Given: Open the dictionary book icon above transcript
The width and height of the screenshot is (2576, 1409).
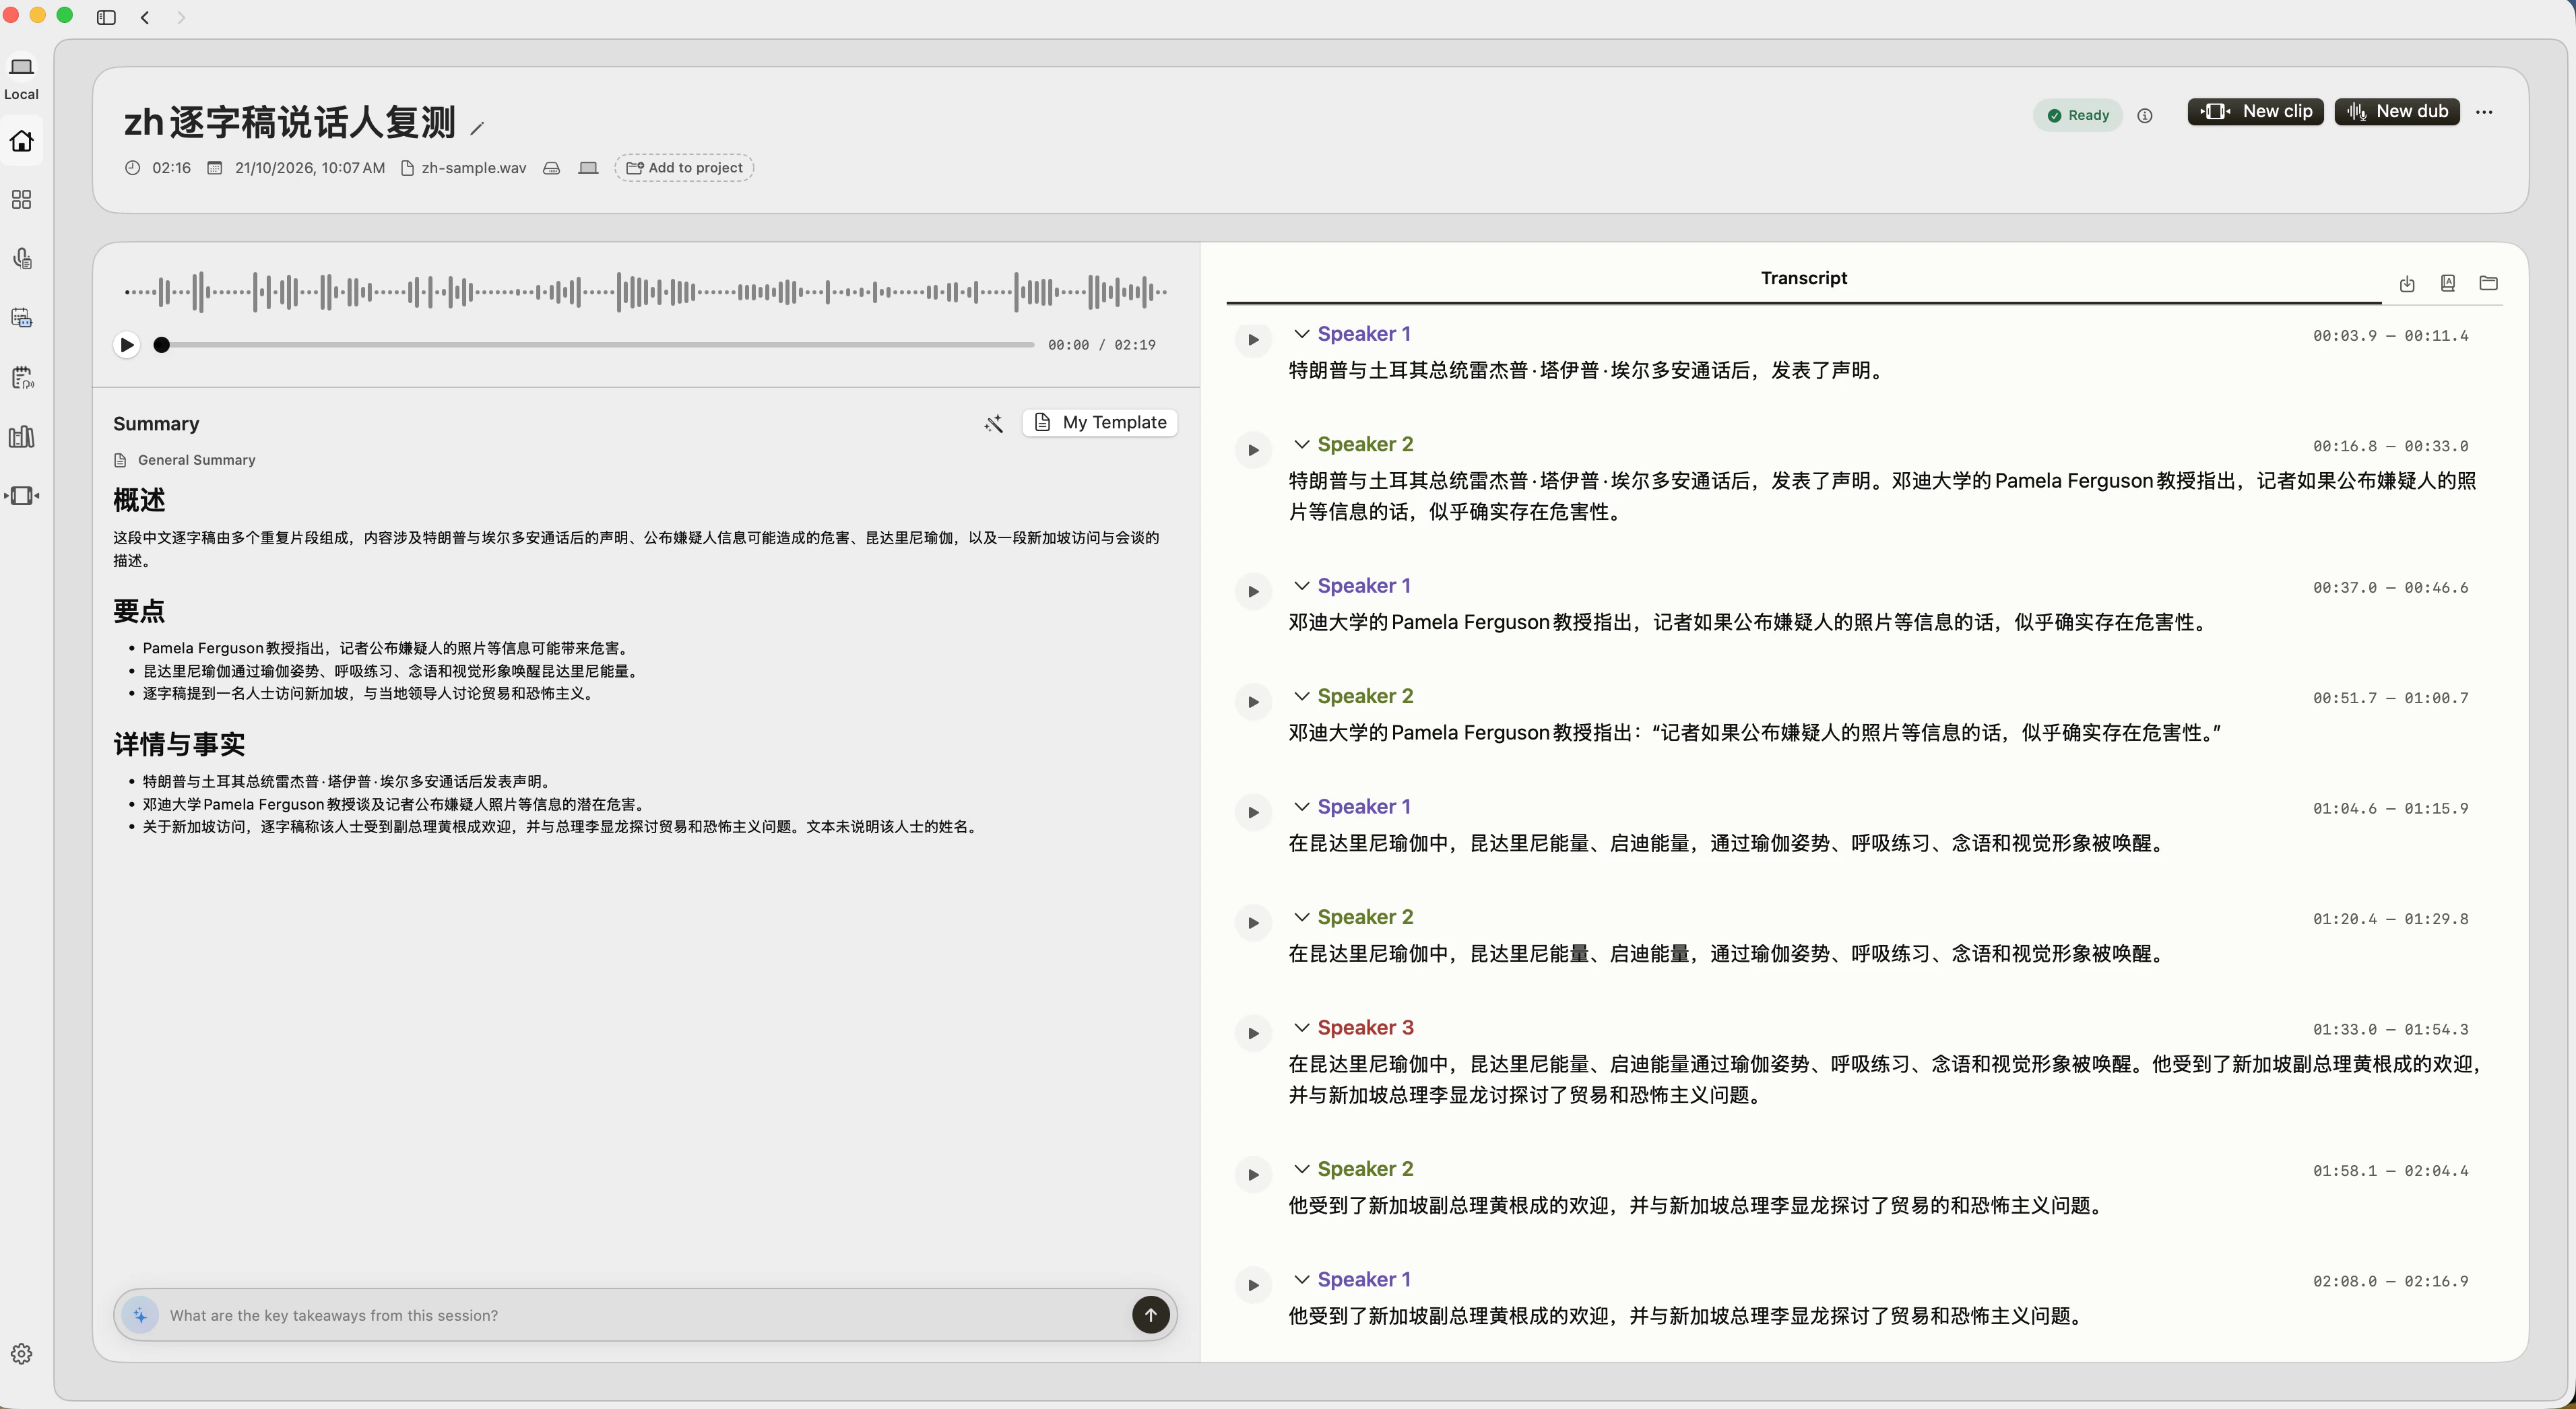Looking at the screenshot, I should pos(2448,283).
